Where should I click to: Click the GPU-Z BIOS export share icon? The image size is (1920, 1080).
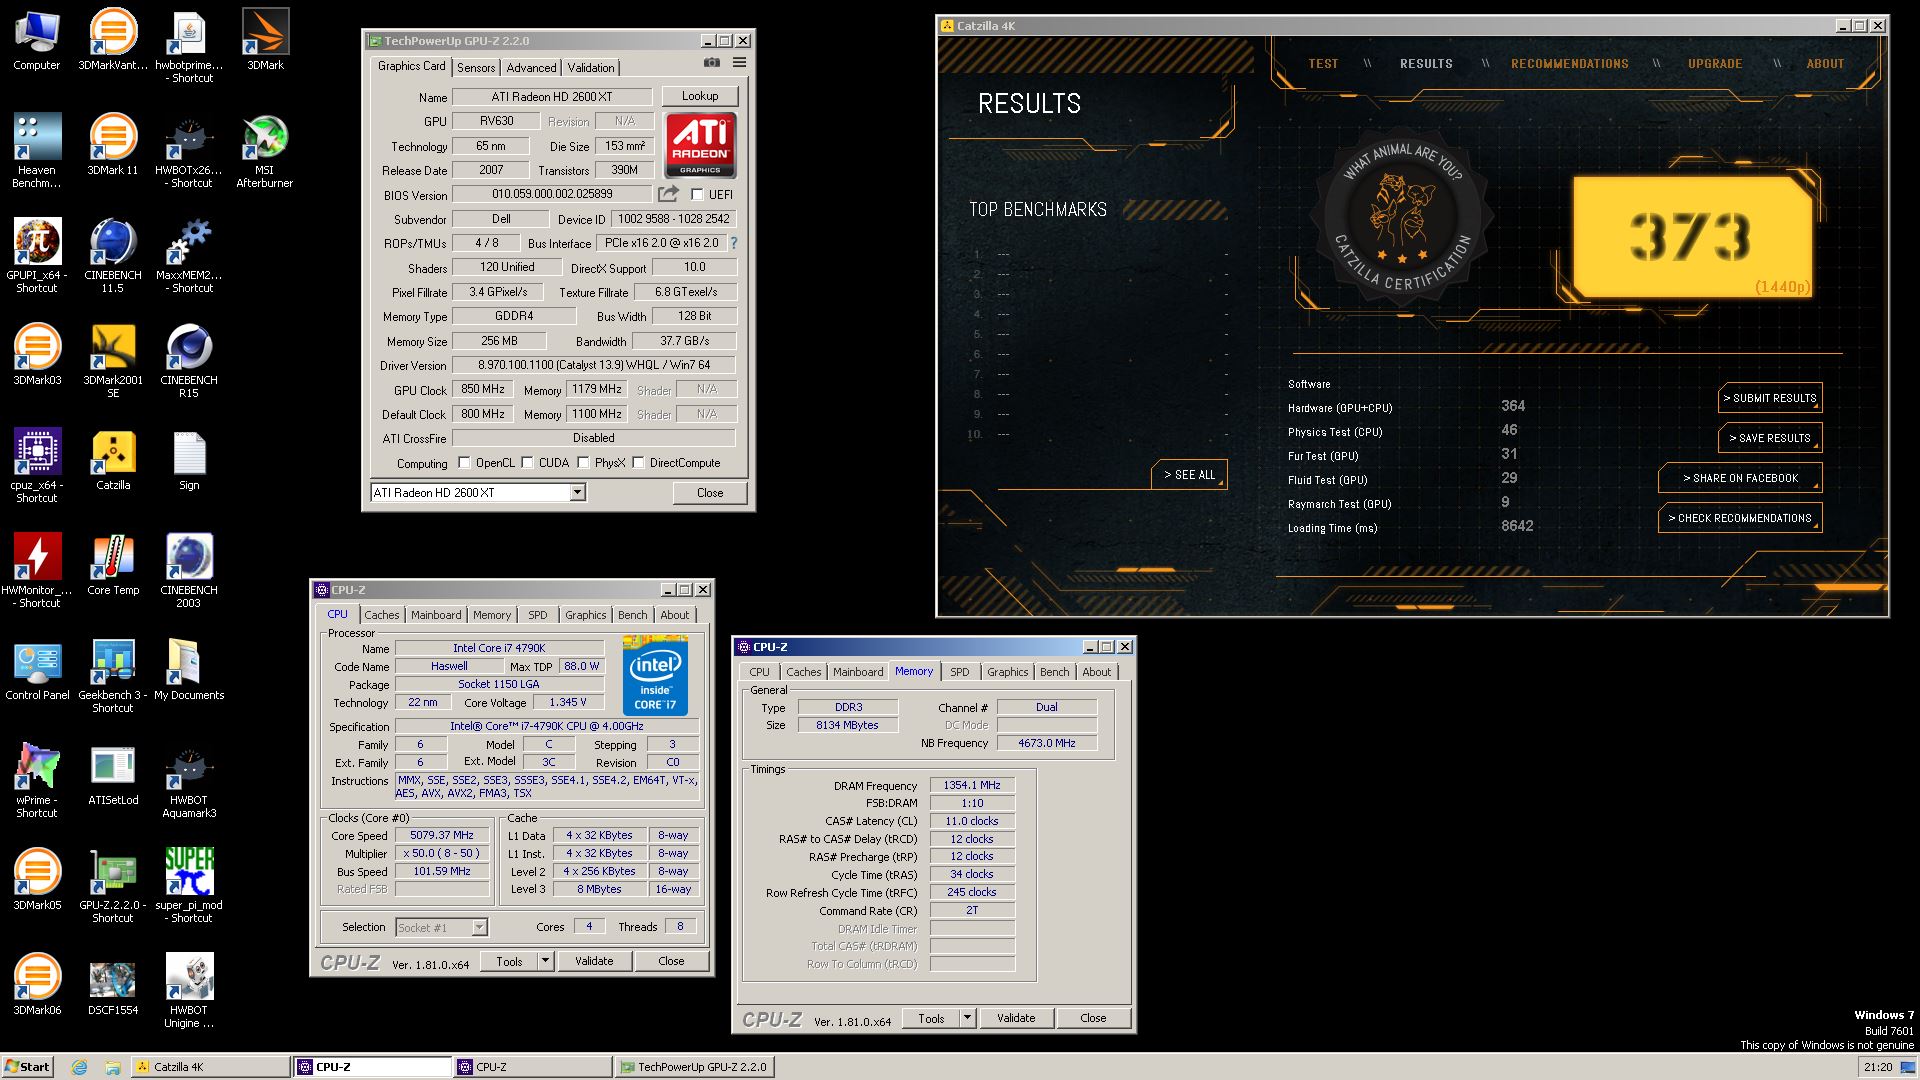pos(668,194)
